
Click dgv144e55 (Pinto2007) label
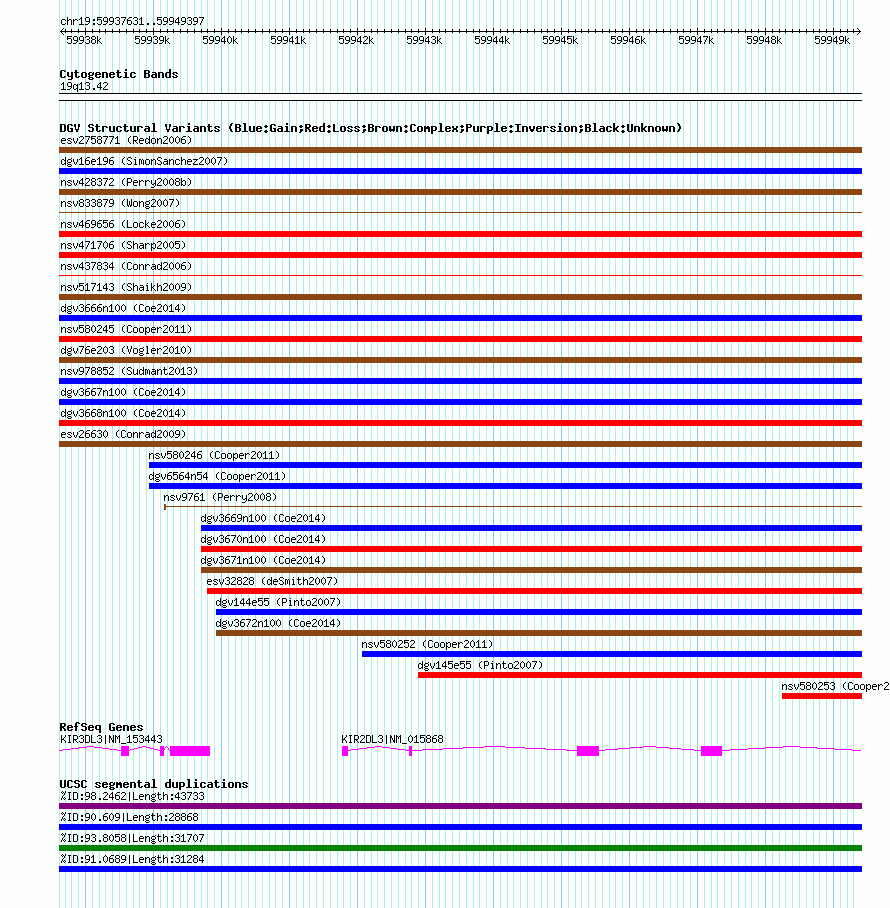pyautogui.click(x=278, y=602)
